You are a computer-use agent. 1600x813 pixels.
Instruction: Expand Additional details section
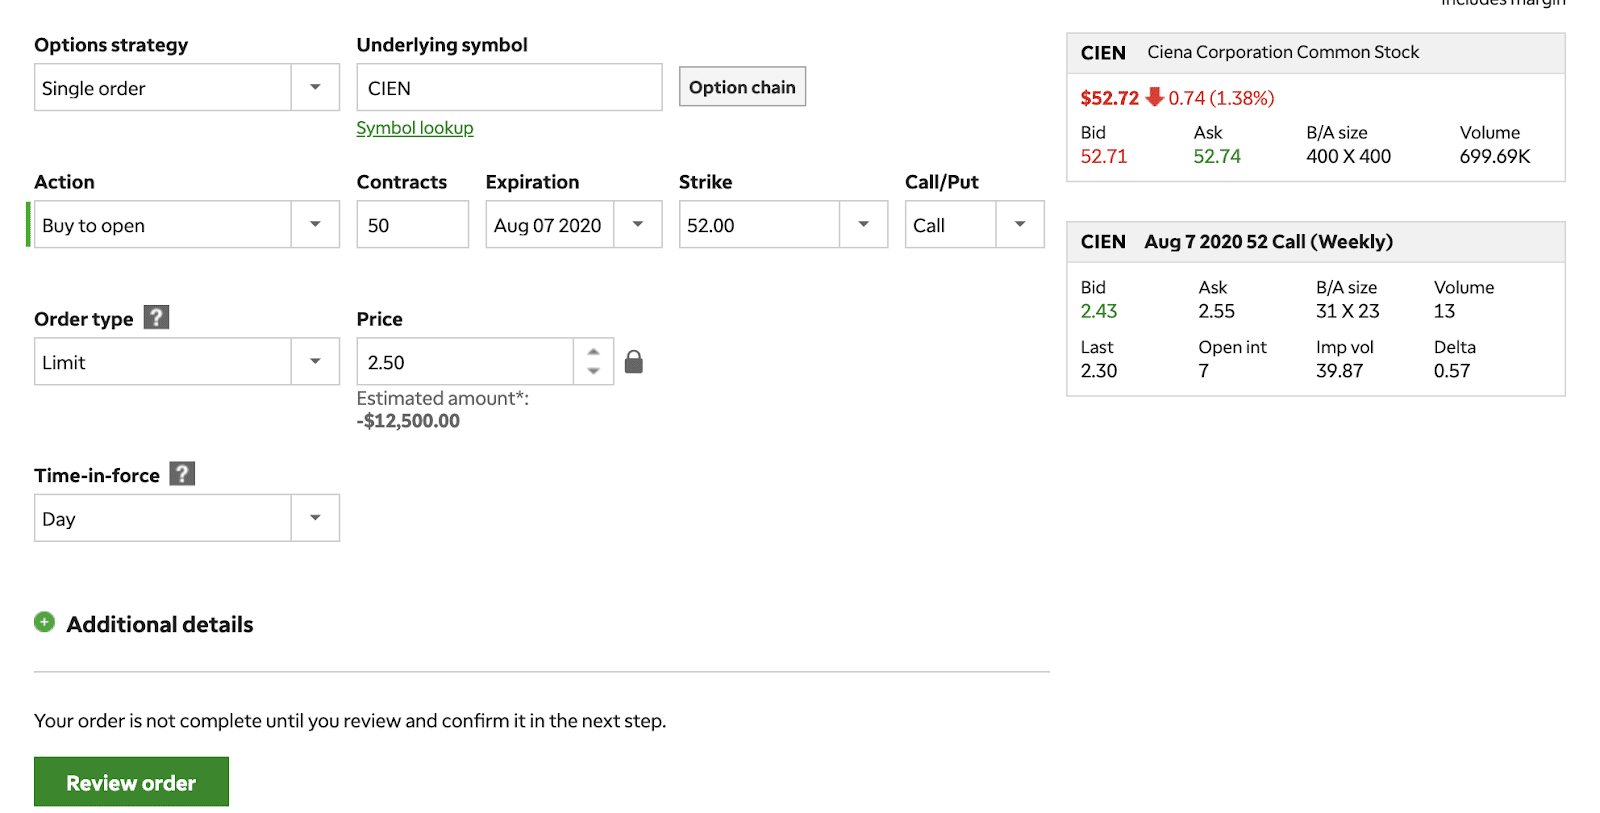160,624
